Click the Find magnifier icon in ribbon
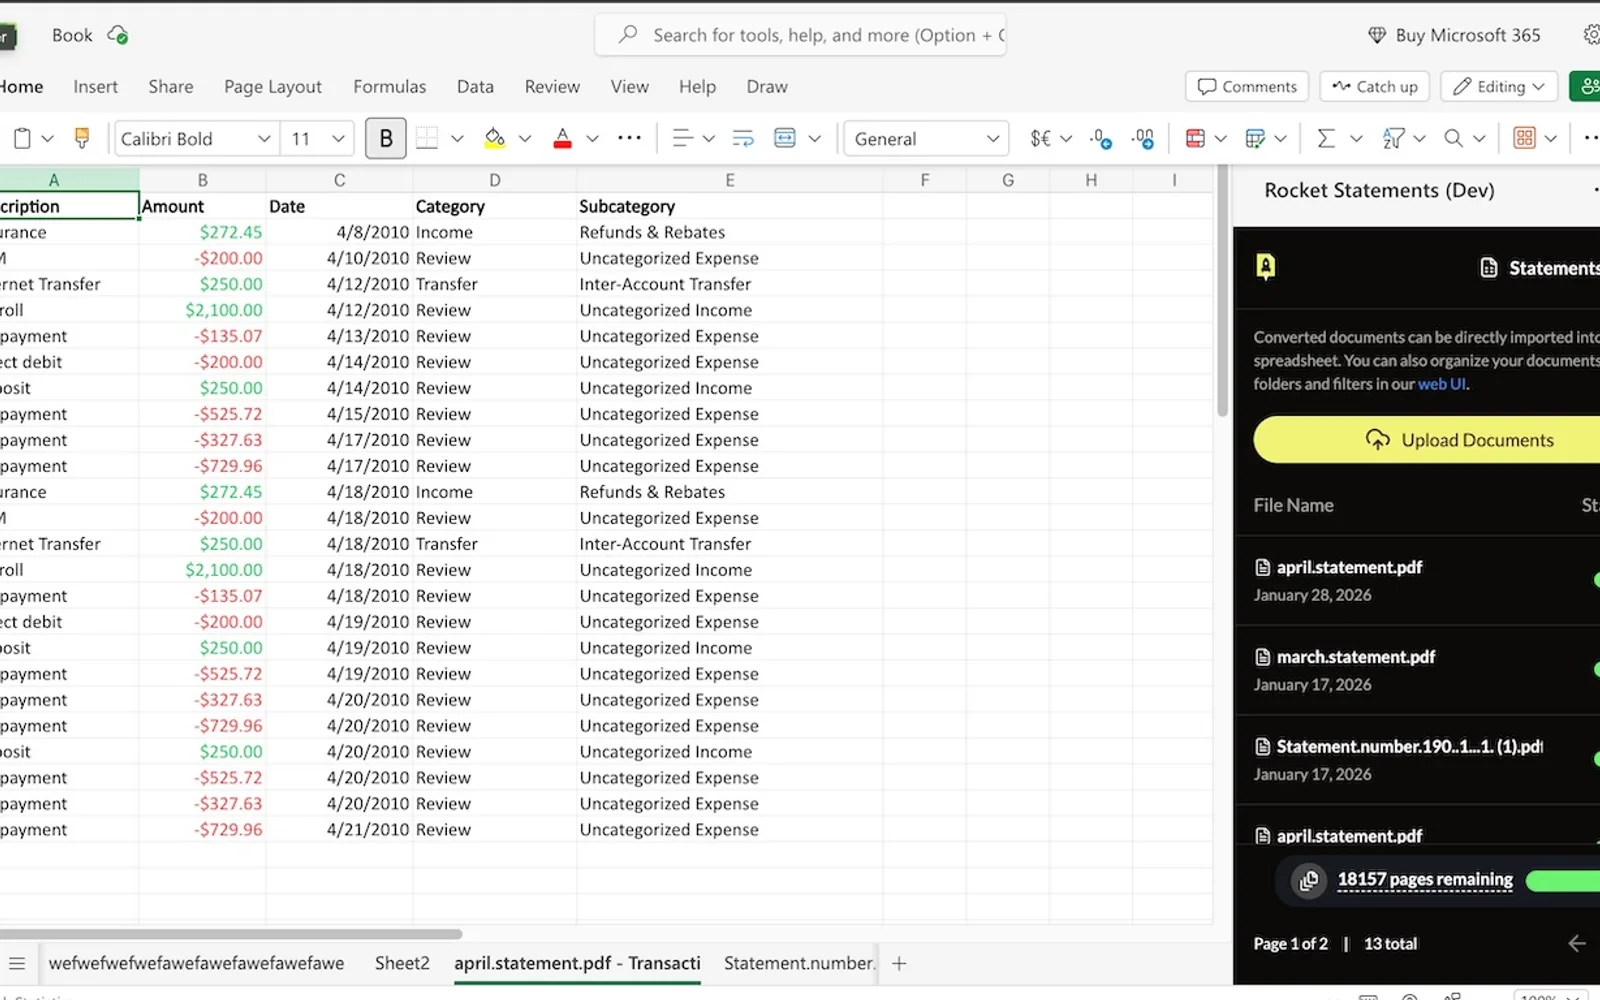This screenshot has width=1600, height=1000. pos(1454,138)
